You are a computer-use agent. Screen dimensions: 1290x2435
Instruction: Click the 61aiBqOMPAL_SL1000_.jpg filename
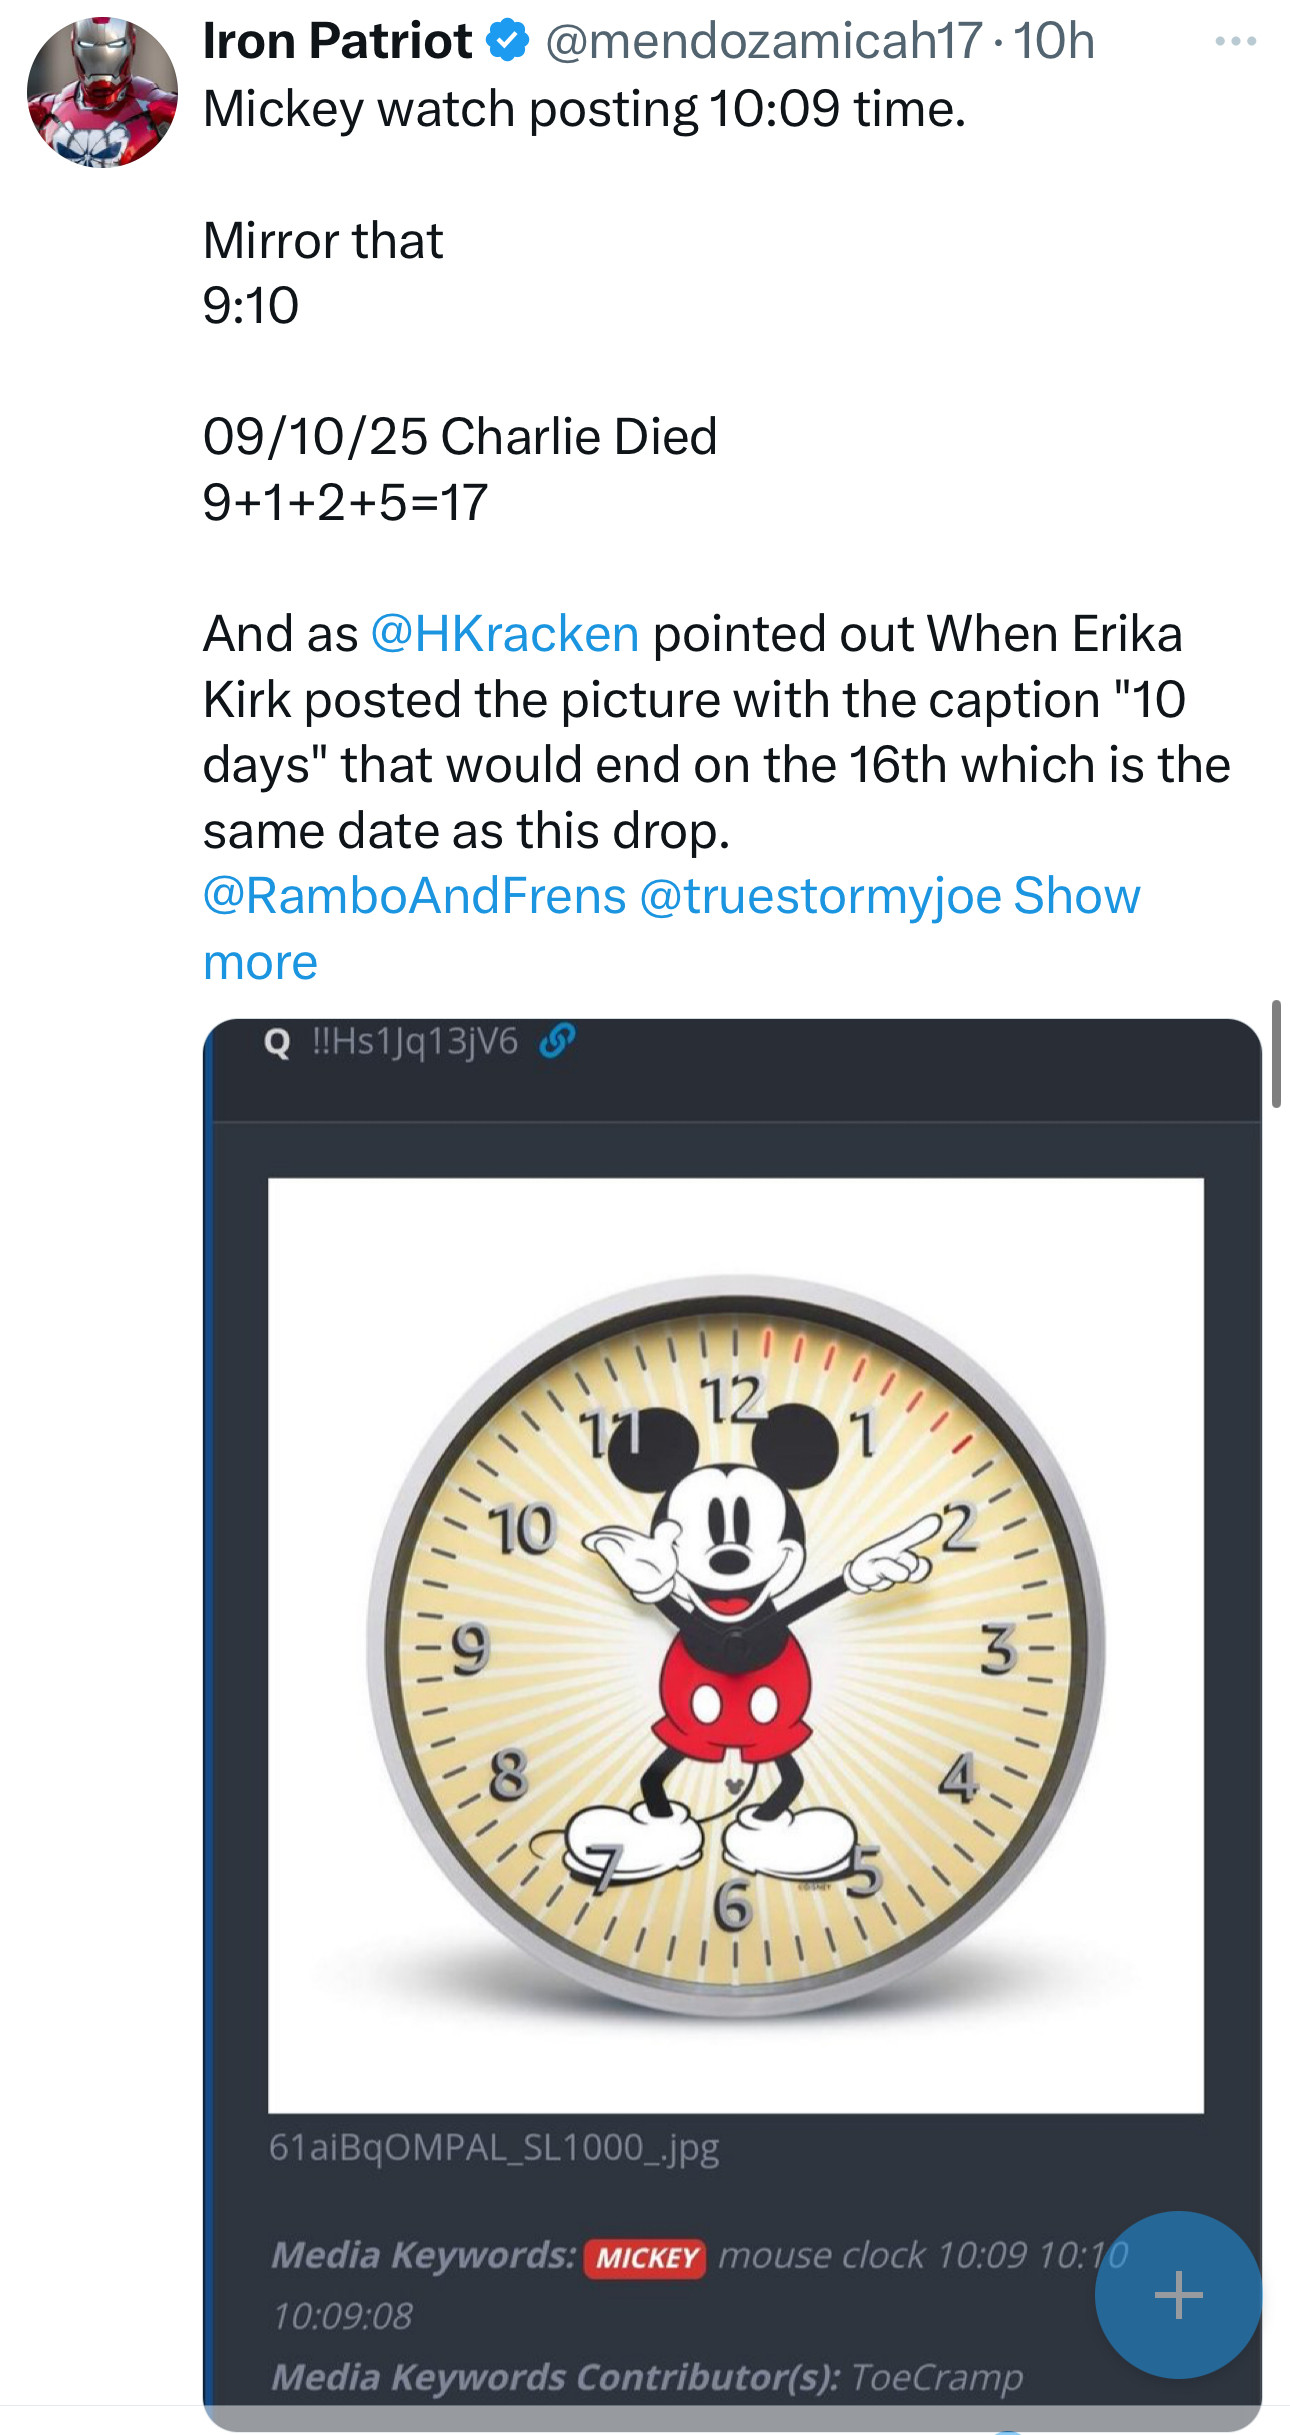click(x=494, y=2147)
